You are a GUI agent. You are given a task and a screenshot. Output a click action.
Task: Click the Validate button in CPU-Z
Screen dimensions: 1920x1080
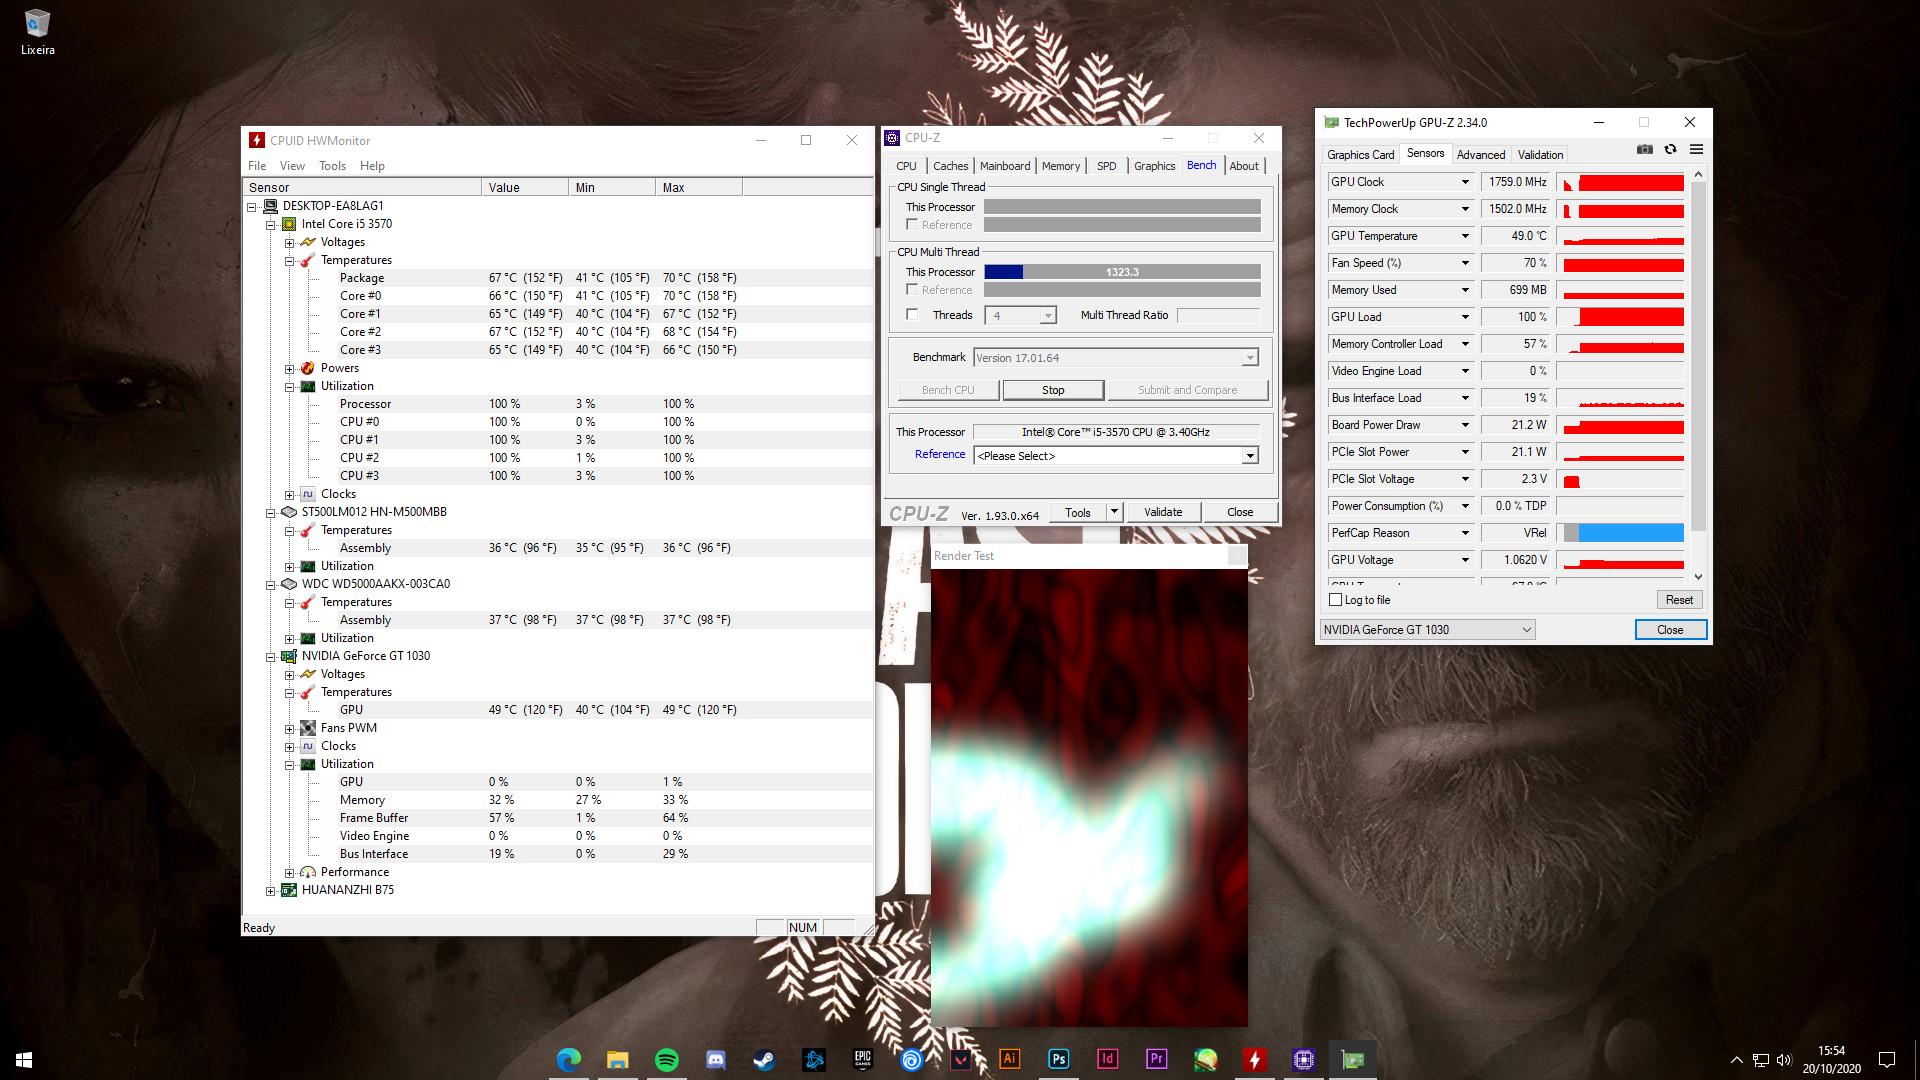pyautogui.click(x=1163, y=512)
